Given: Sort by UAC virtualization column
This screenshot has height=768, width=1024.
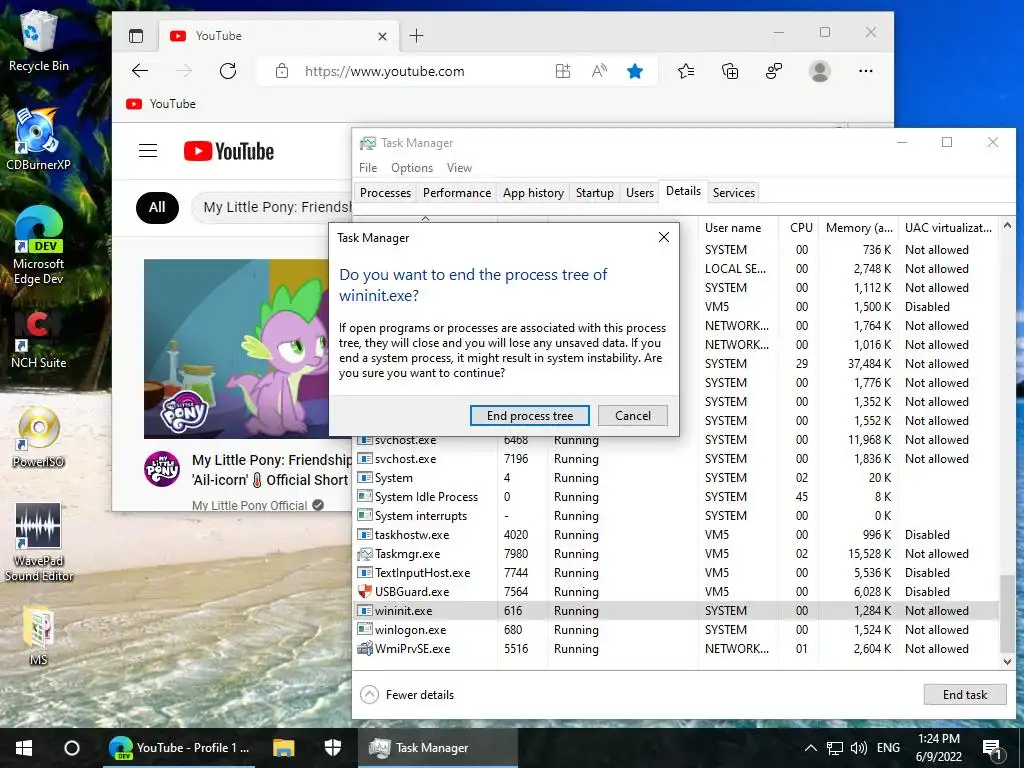Looking at the screenshot, I should (x=948, y=228).
